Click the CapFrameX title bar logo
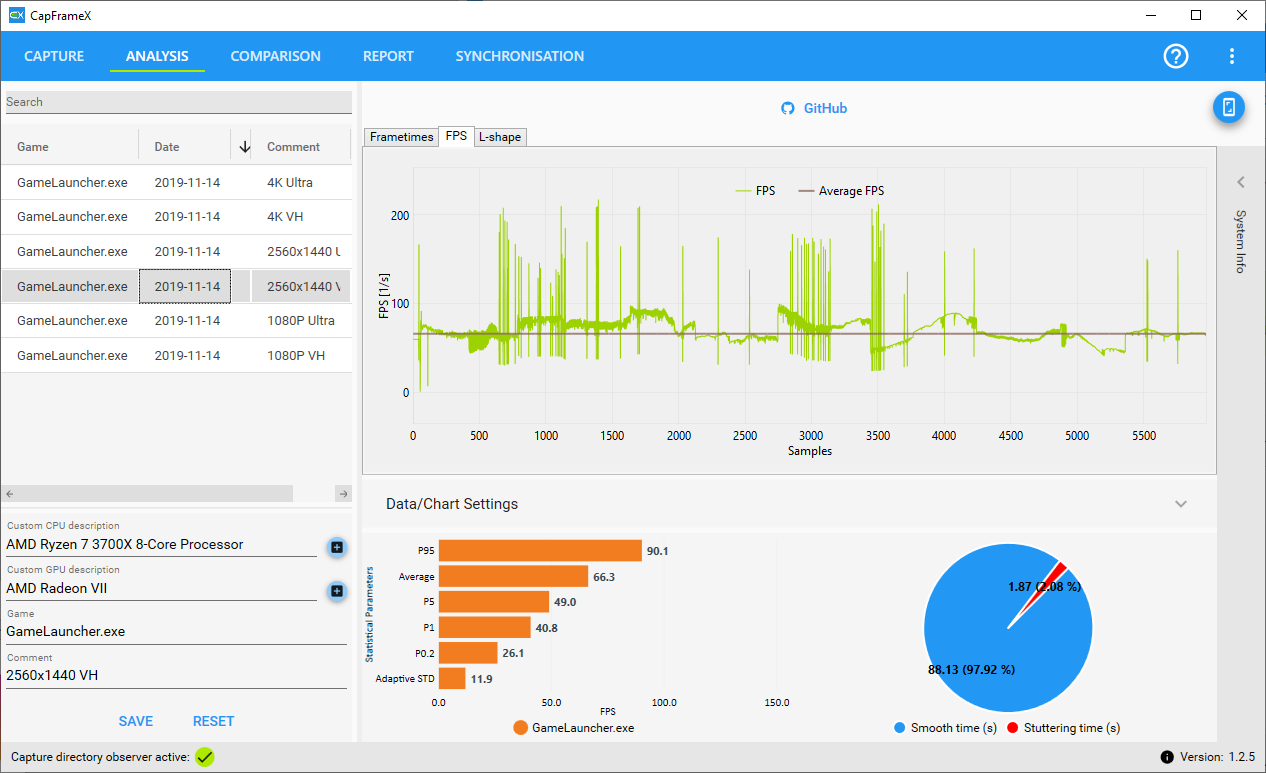Viewport: 1266px width, 773px height. [16, 15]
